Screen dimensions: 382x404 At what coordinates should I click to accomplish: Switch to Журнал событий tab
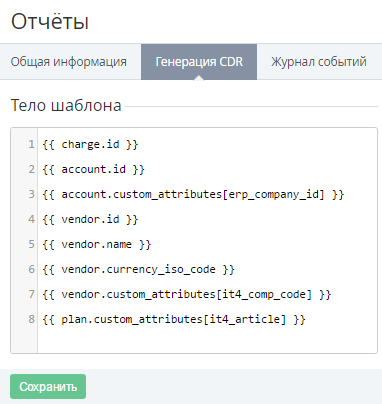(319, 62)
